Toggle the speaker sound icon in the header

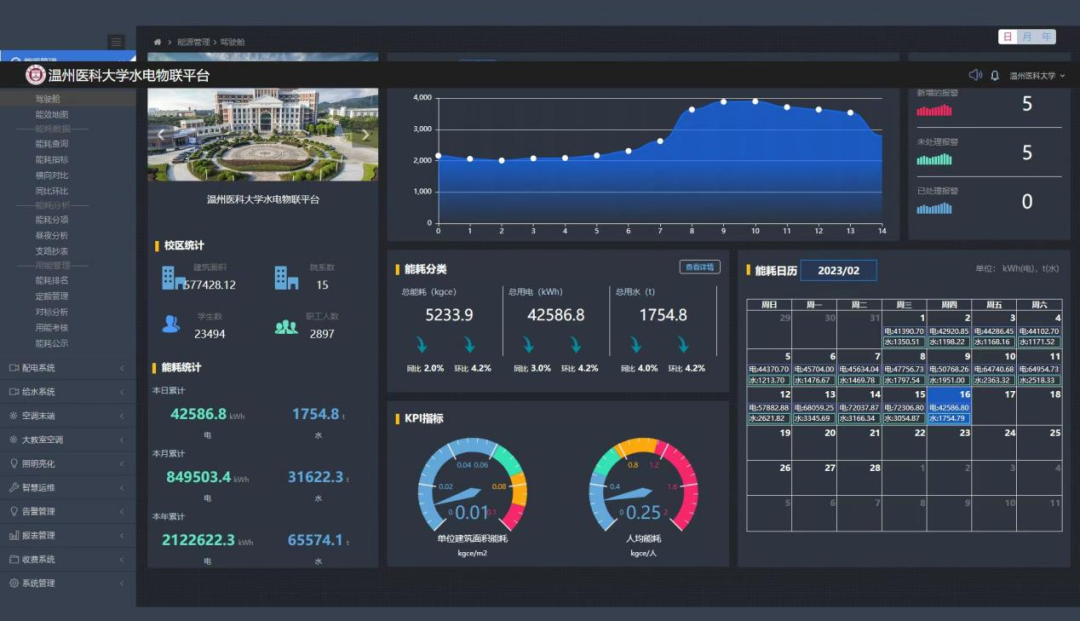tap(975, 75)
